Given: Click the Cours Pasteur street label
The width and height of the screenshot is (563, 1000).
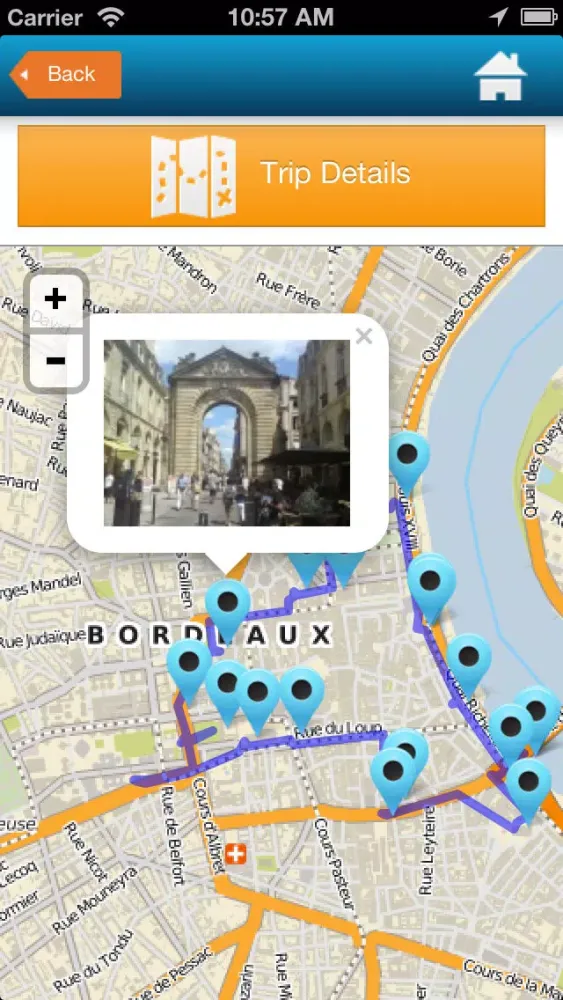Looking at the screenshot, I should (333, 865).
